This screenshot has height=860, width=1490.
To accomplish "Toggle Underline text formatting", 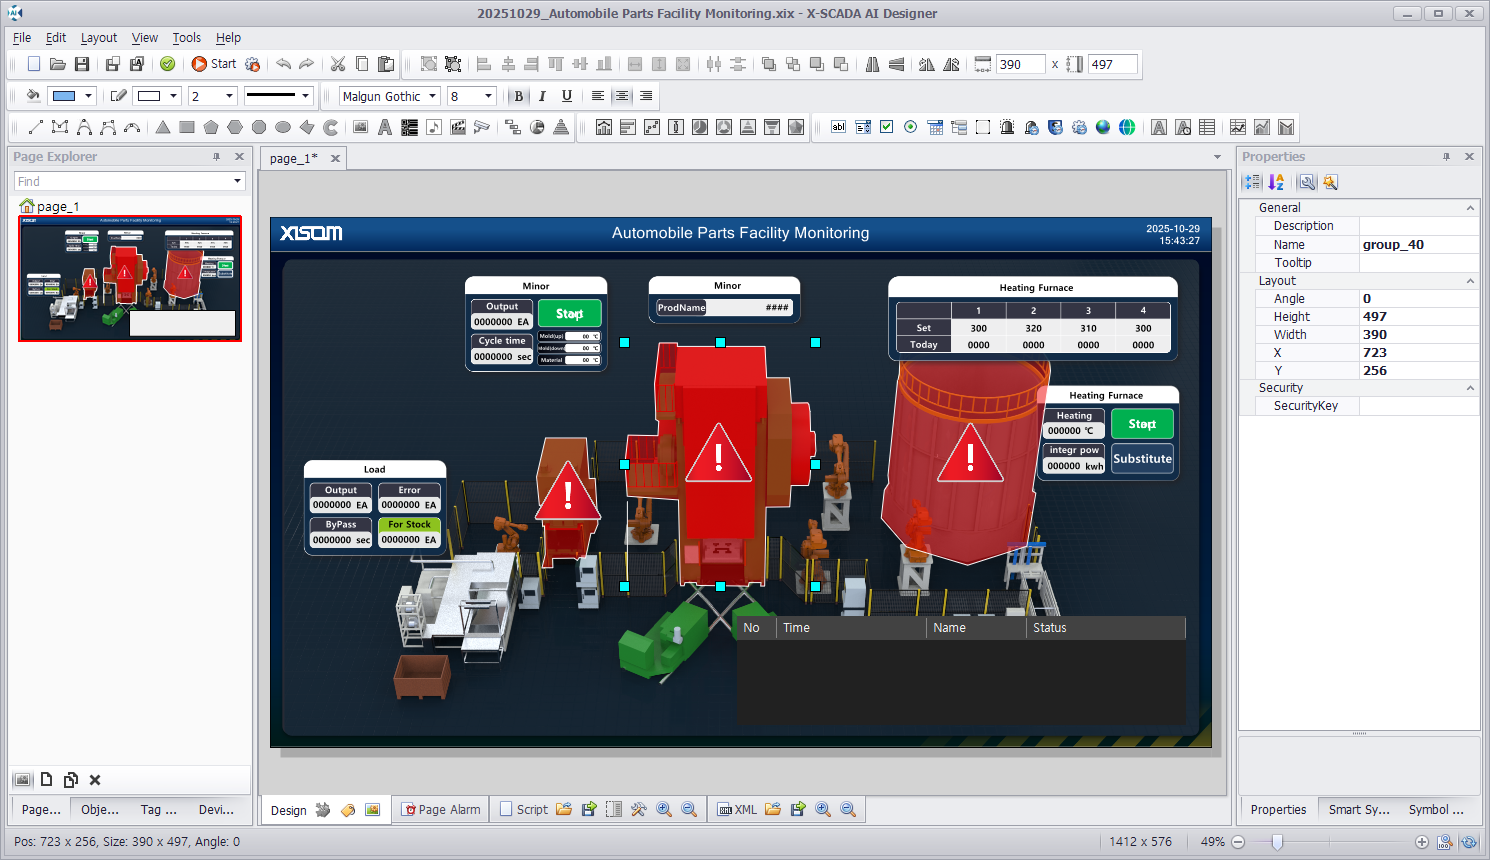I will coord(567,96).
